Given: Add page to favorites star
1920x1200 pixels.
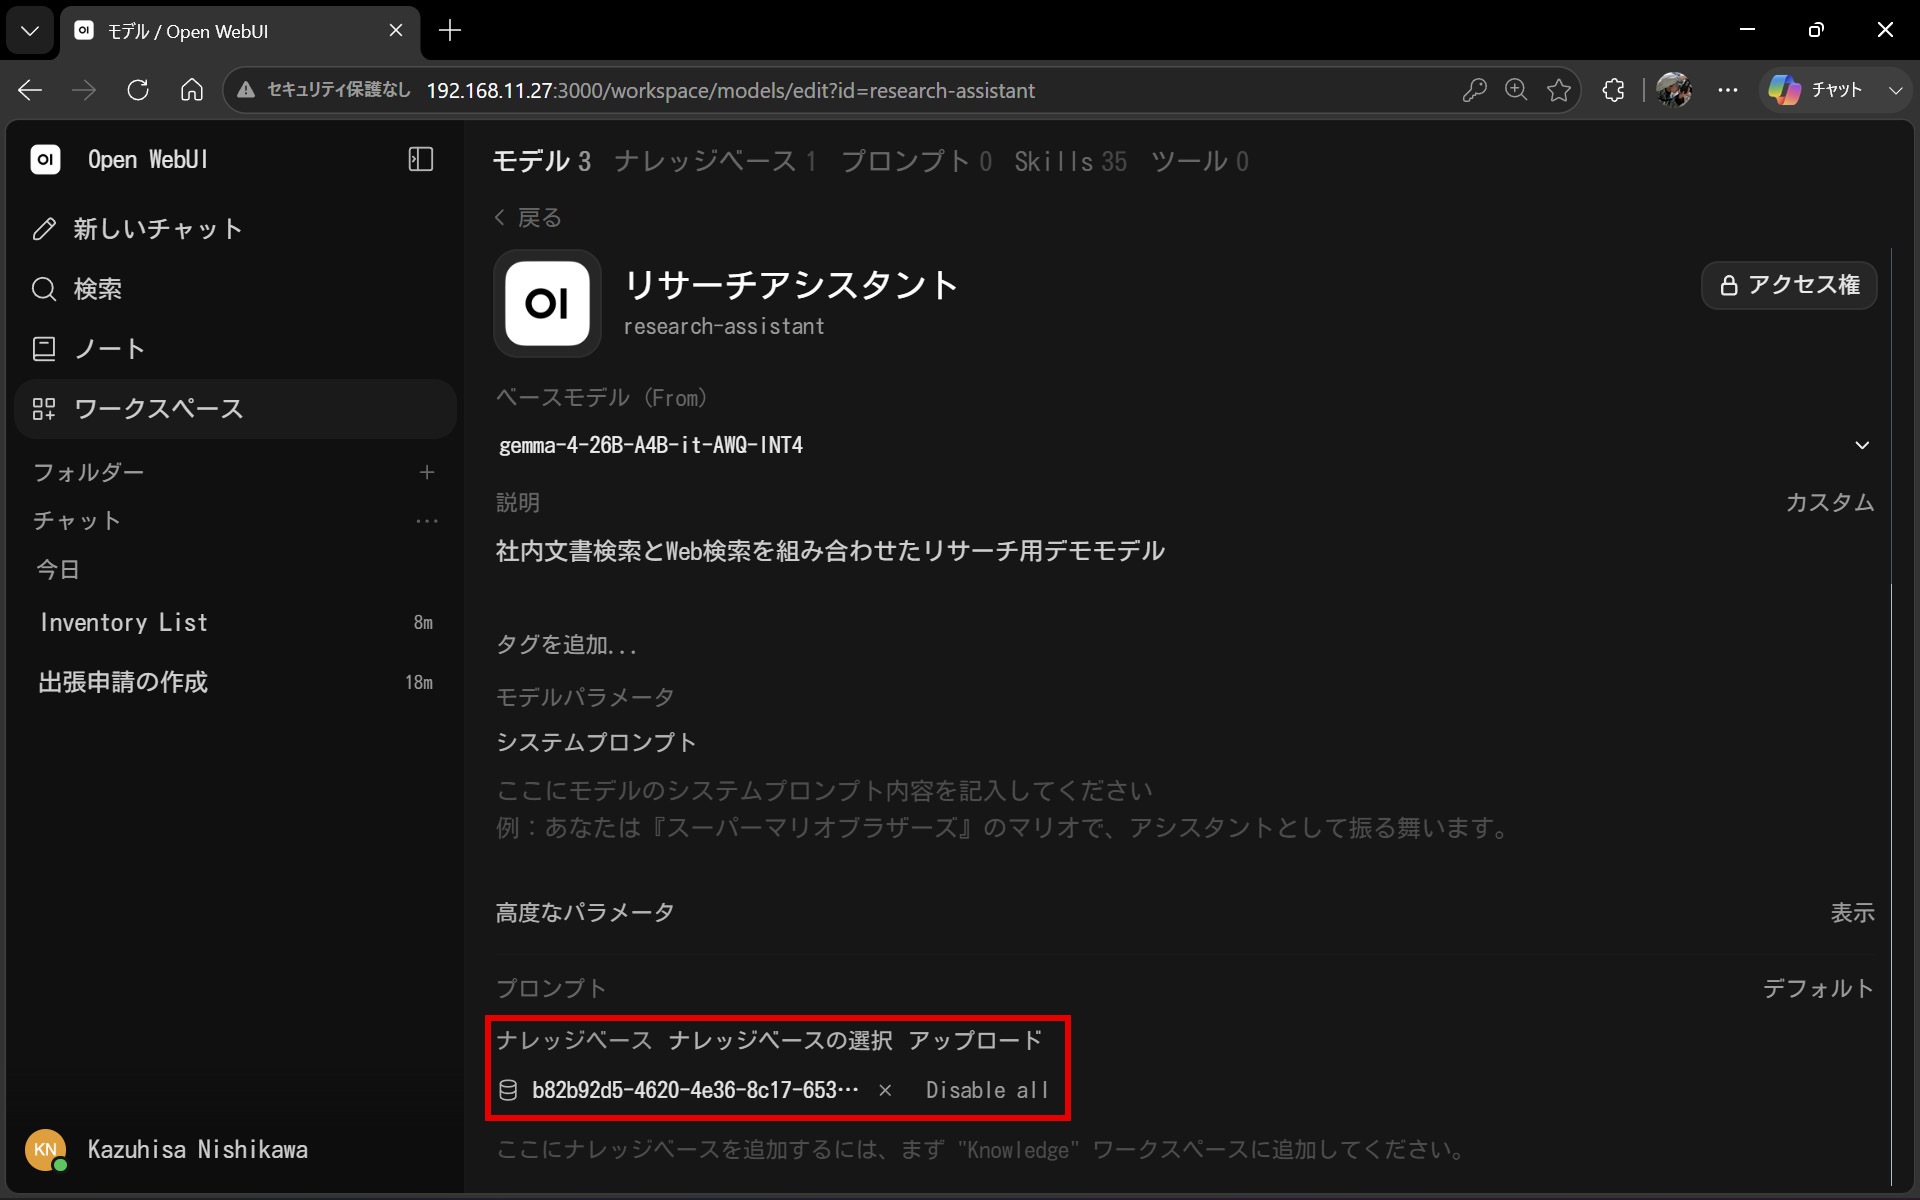Looking at the screenshot, I should [1559, 90].
